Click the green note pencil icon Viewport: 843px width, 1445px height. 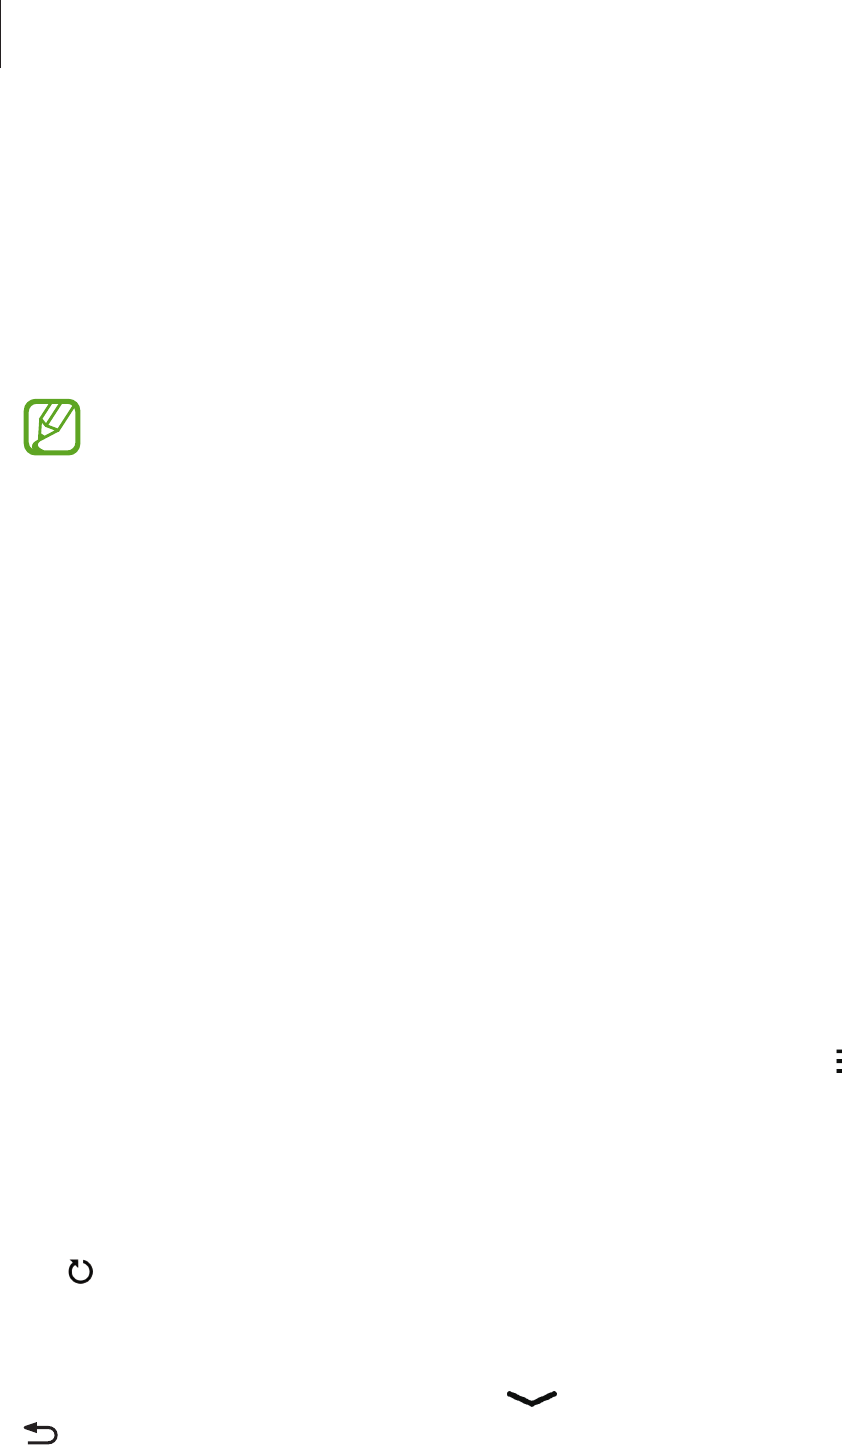click(52, 428)
